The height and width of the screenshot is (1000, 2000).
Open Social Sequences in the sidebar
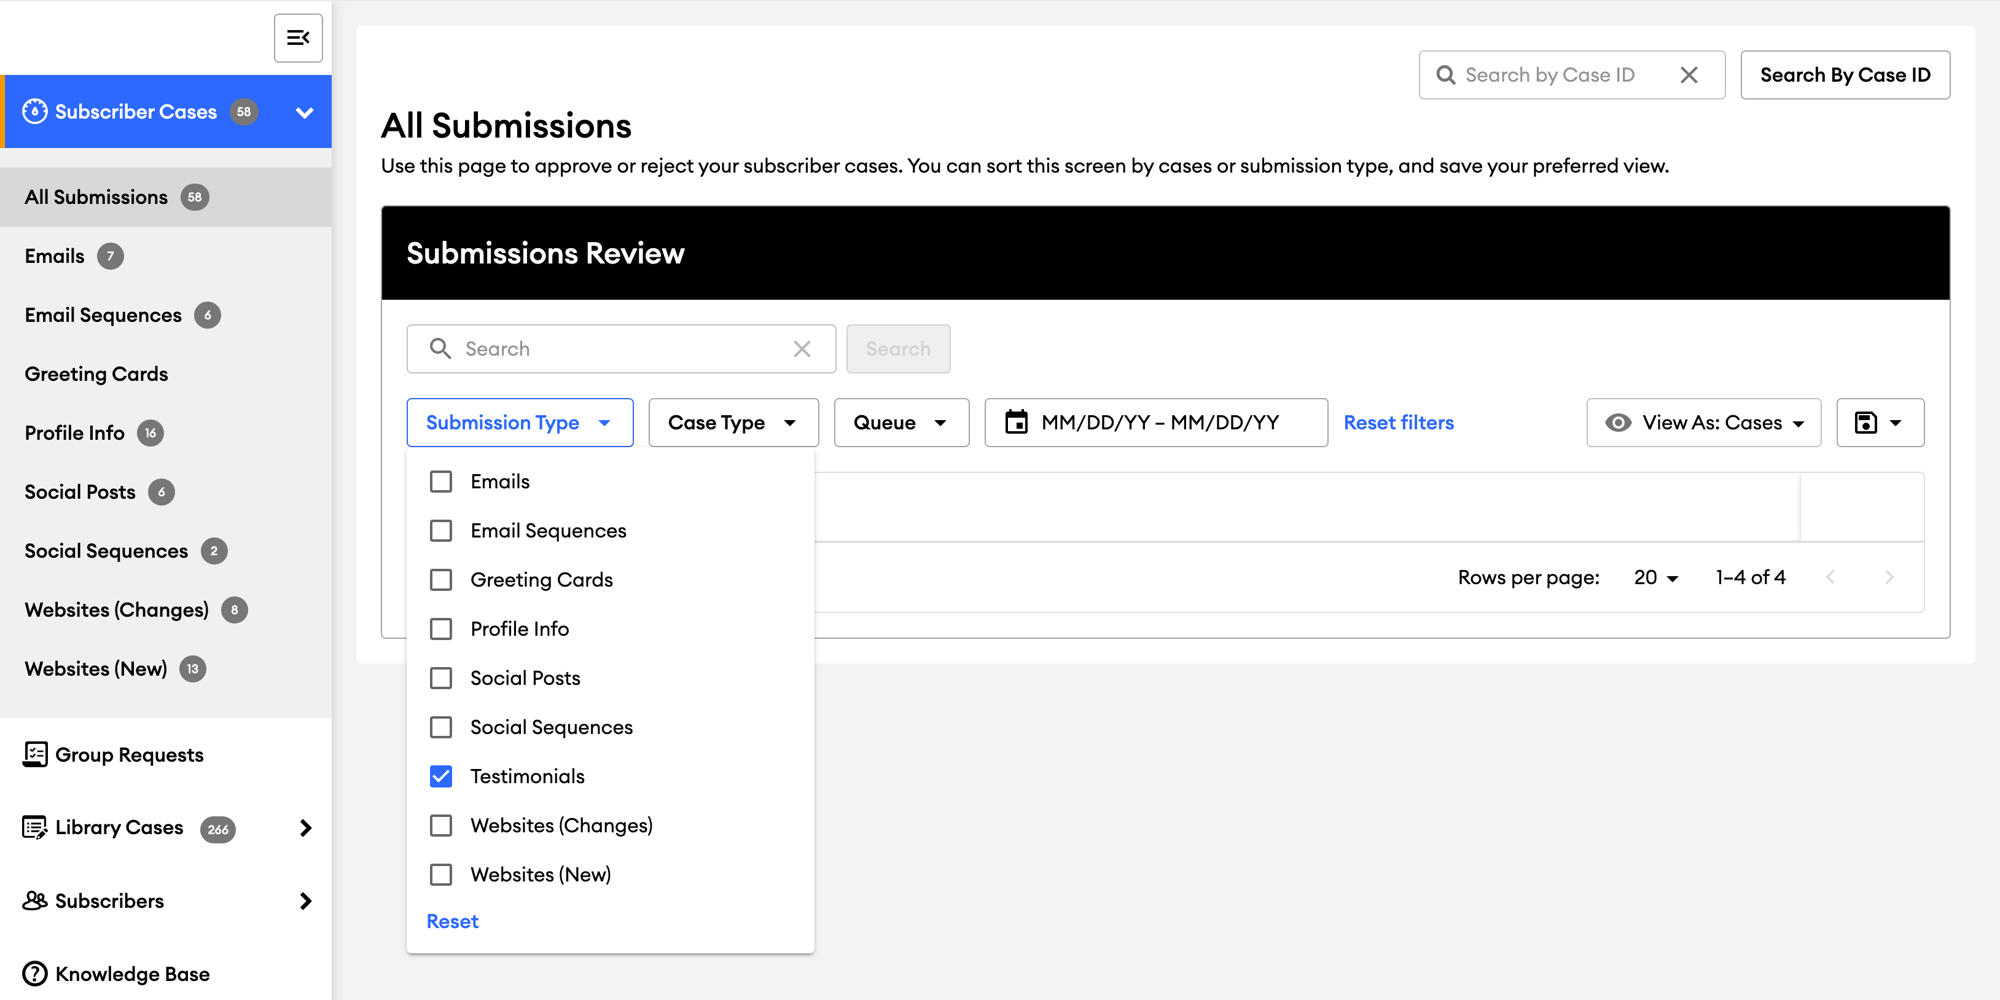coord(166,551)
